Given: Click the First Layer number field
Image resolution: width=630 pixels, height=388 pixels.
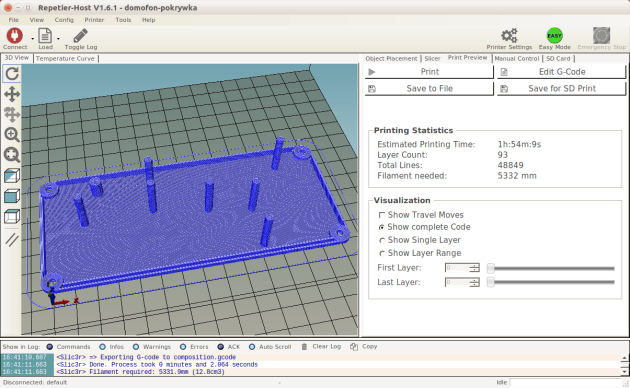Looking at the screenshot, I should [457, 268].
